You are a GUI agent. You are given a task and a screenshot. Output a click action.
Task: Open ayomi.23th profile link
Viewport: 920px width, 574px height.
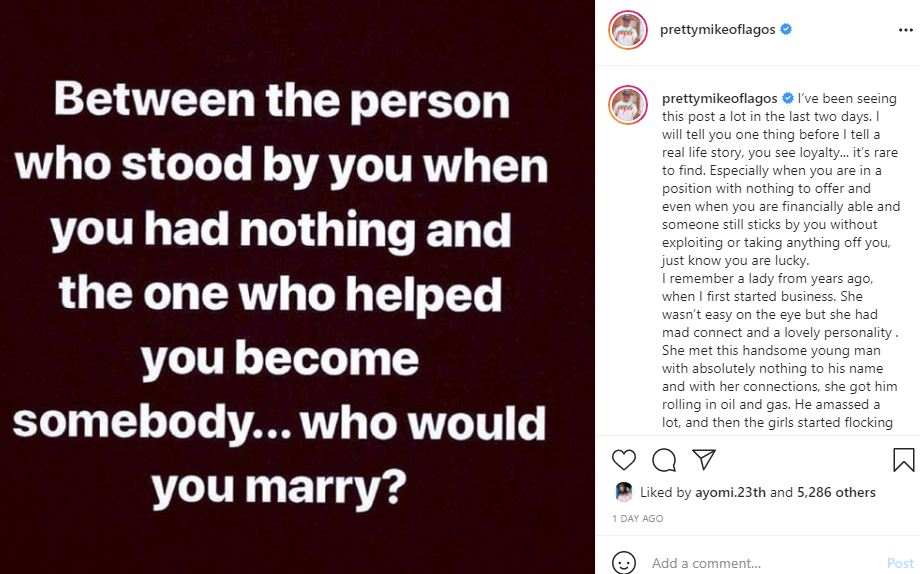click(x=730, y=492)
